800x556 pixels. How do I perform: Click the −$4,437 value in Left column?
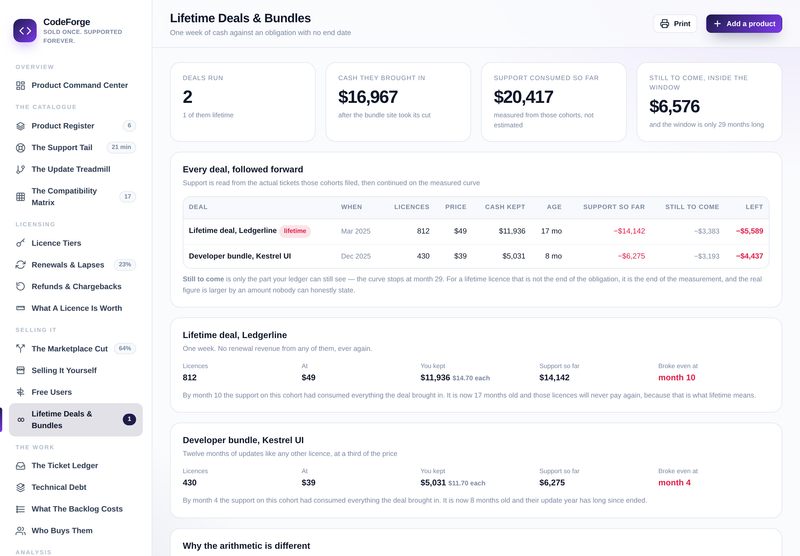(749, 256)
